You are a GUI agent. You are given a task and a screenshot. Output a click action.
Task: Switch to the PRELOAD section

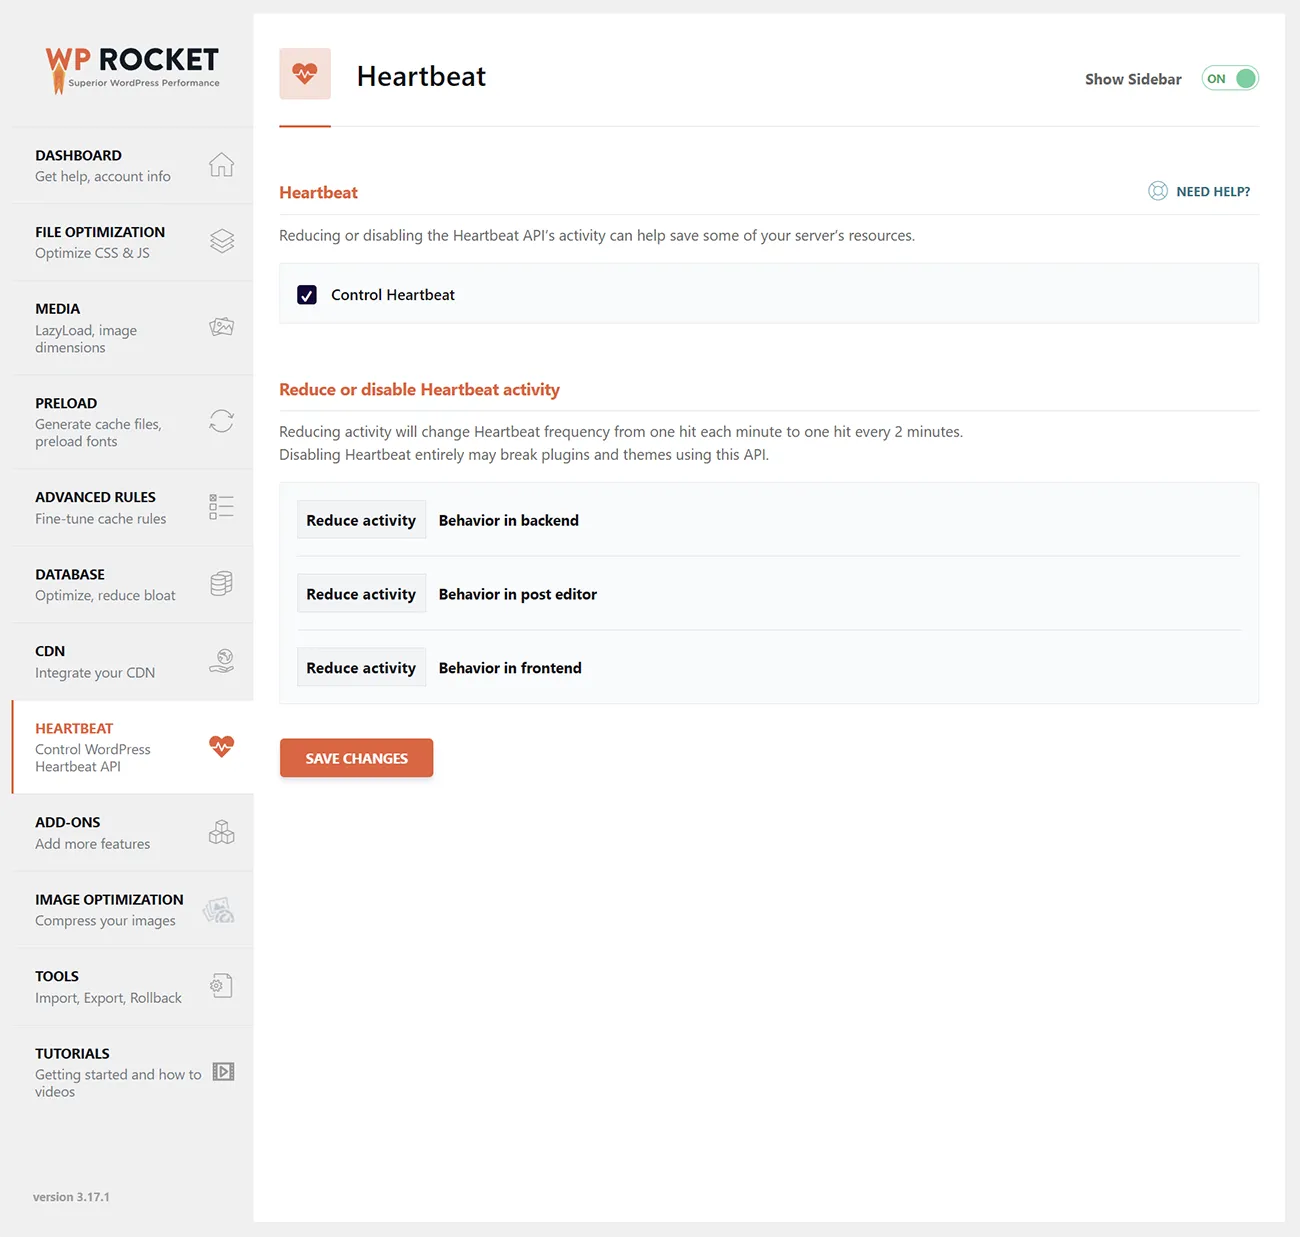(132, 422)
